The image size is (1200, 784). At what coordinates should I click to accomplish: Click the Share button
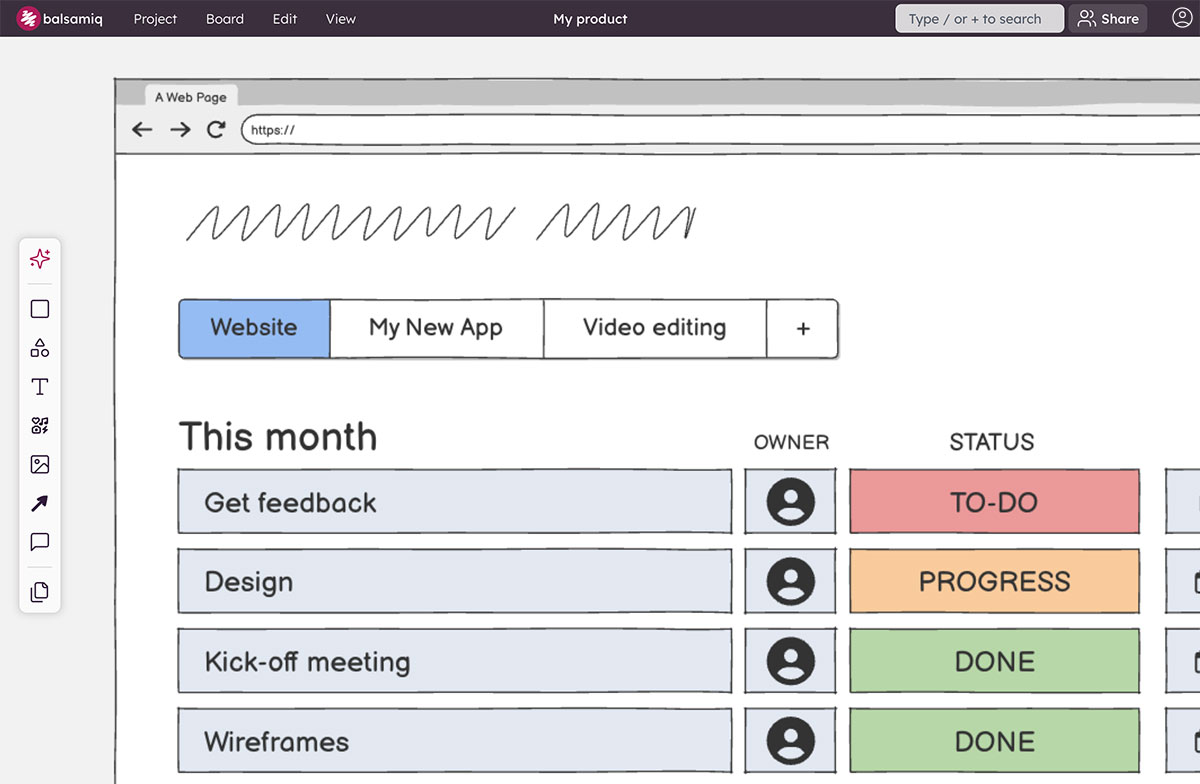pyautogui.click(x=1108, y=18)
